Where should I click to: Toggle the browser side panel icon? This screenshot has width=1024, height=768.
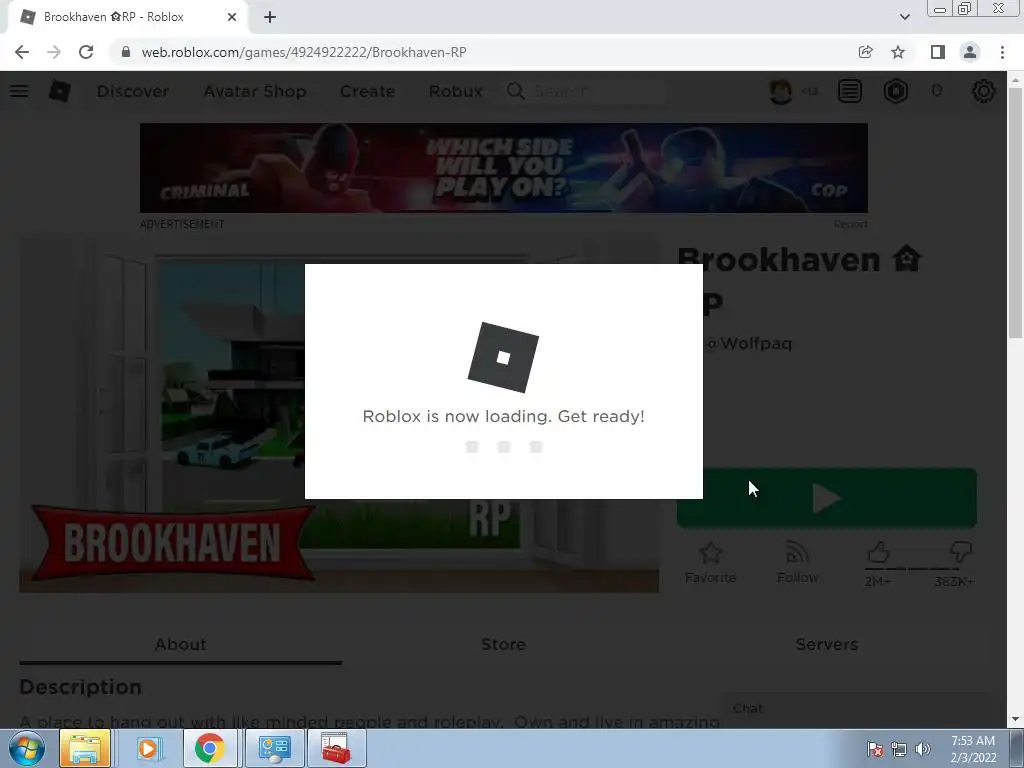coord(938,52)
